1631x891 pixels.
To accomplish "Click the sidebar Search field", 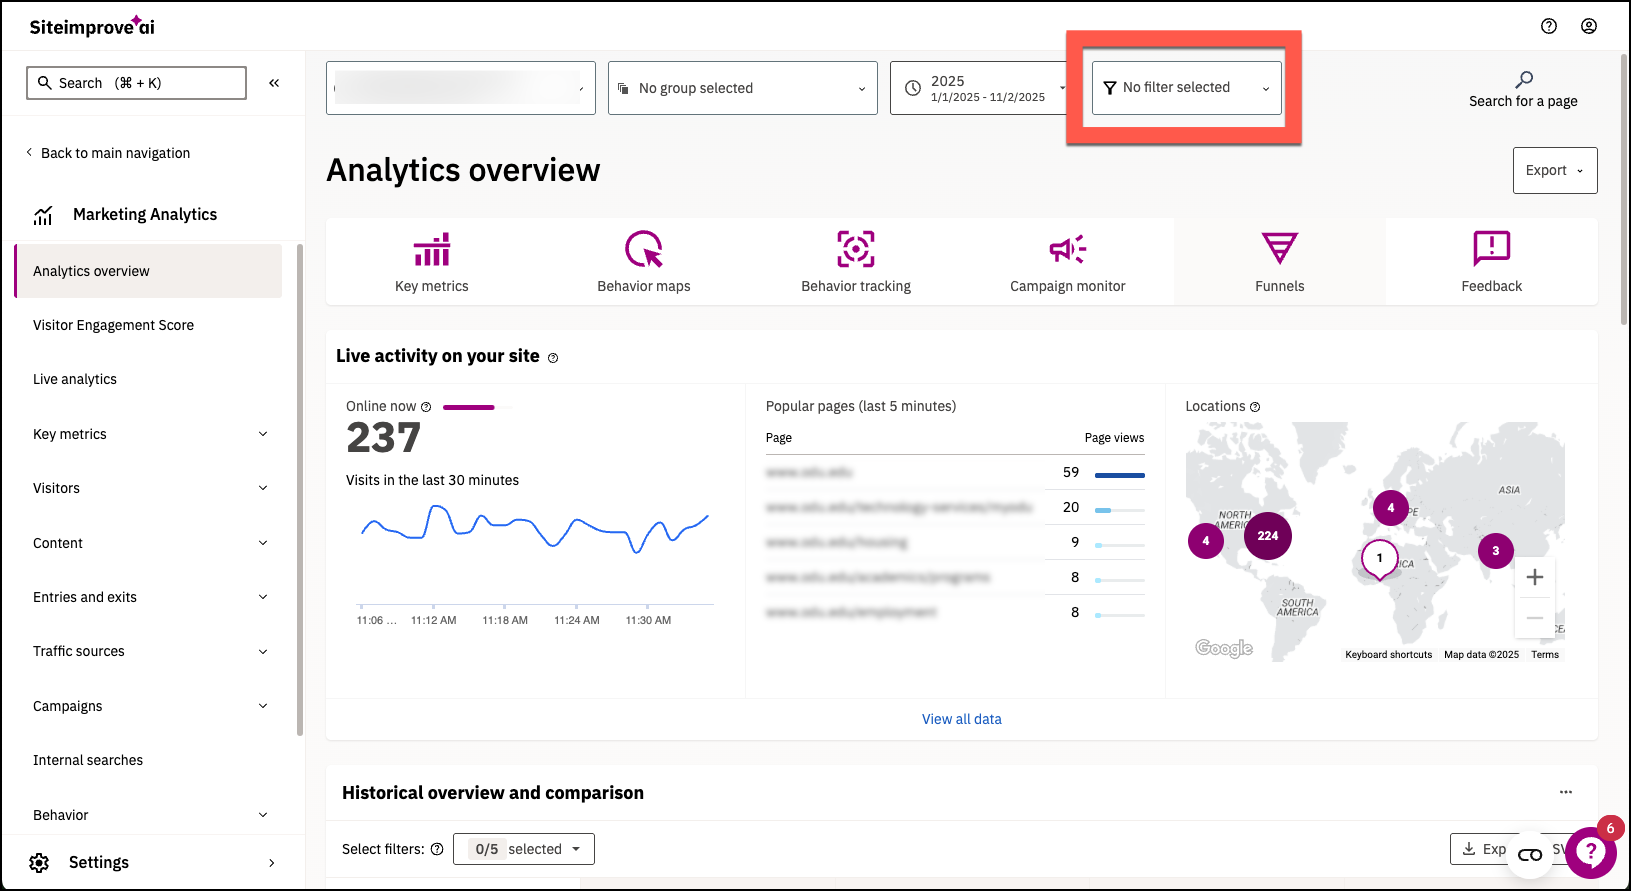I will coord(136,83).
